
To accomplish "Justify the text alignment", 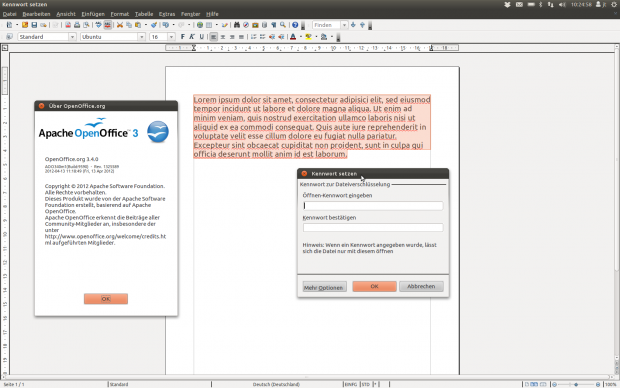I will 241,37.
